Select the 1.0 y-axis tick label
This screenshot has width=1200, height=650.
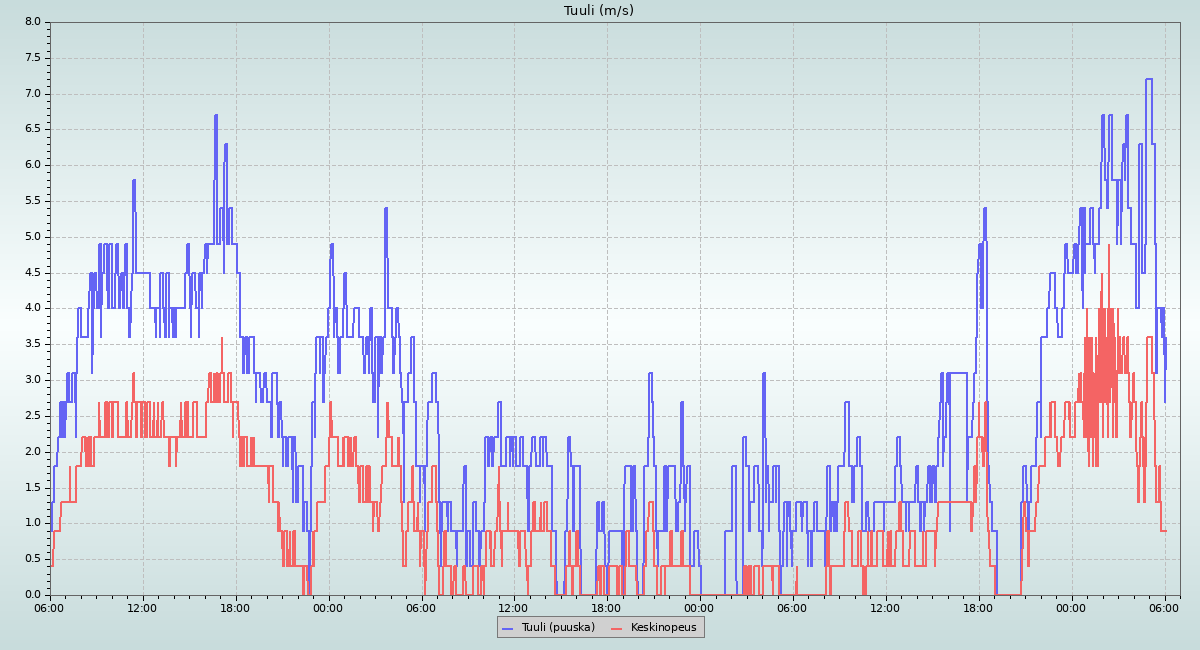(x=32, y=523)
